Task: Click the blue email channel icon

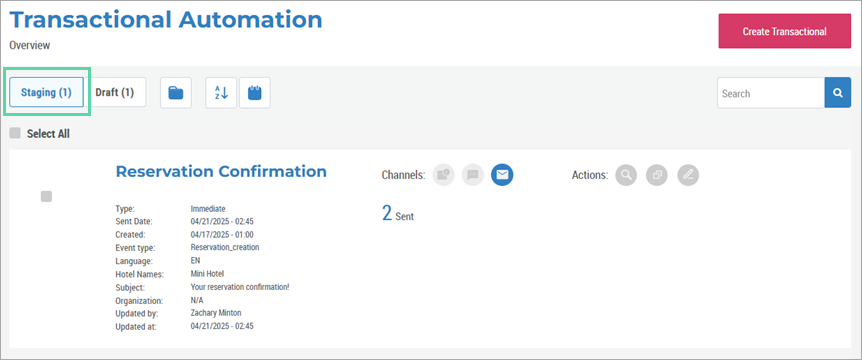Action: pyautogui.click(x=502, y=175)
